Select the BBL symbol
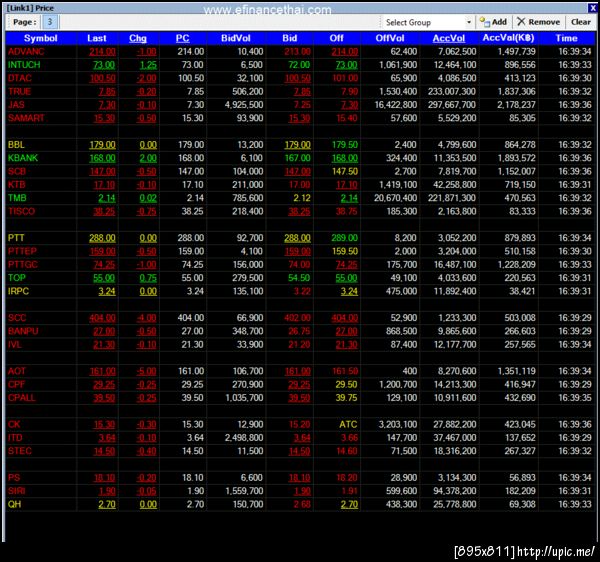Screen dimensions: 600x562 pos(16,145)
